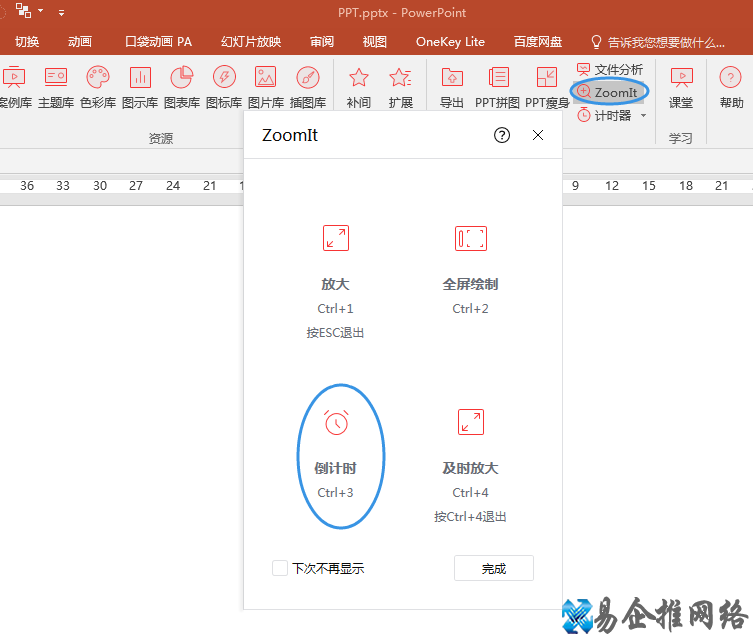Viewport: 753px width, 643px height.
Task: Open the 导出 export tool
Action: 452,86
